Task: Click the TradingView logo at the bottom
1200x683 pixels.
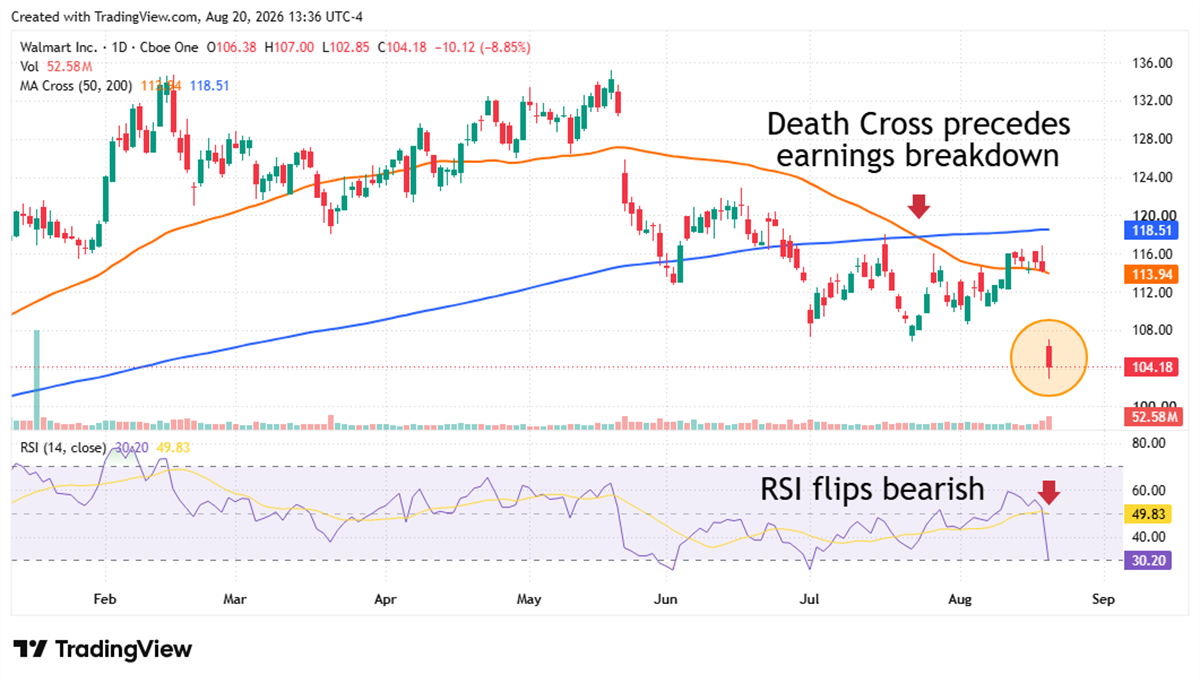Action: pyautogui.click(x=101, y=649)
